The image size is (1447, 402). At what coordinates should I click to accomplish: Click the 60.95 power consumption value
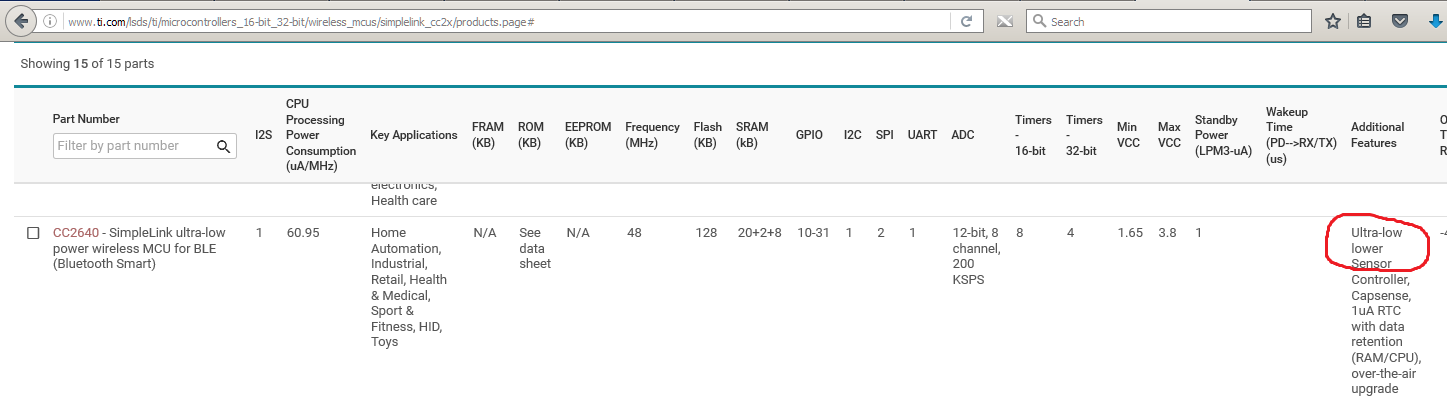[302, 233]
